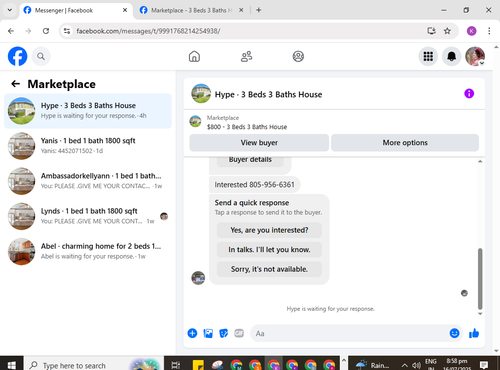The width and height of the screenshot is (500, 370).
Task: Open Task View on the taskbar
Action: [x=176, y=365]
